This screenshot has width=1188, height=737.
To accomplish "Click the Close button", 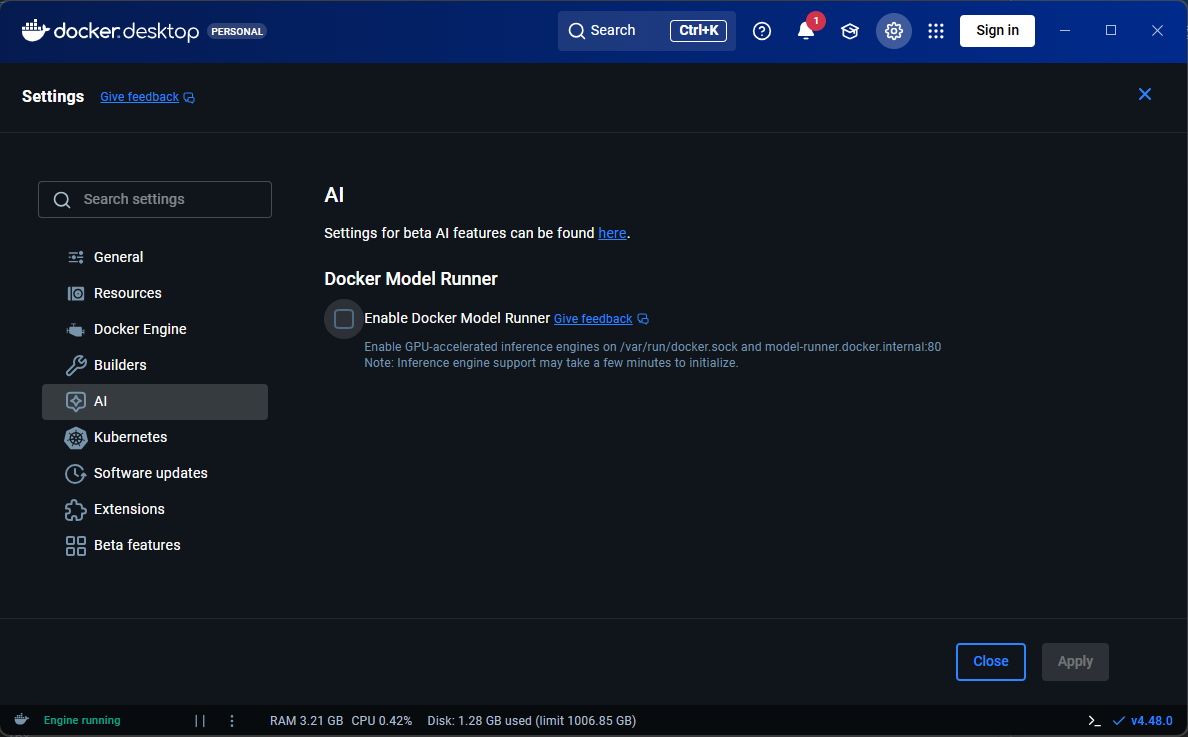I will pos(990,661).
